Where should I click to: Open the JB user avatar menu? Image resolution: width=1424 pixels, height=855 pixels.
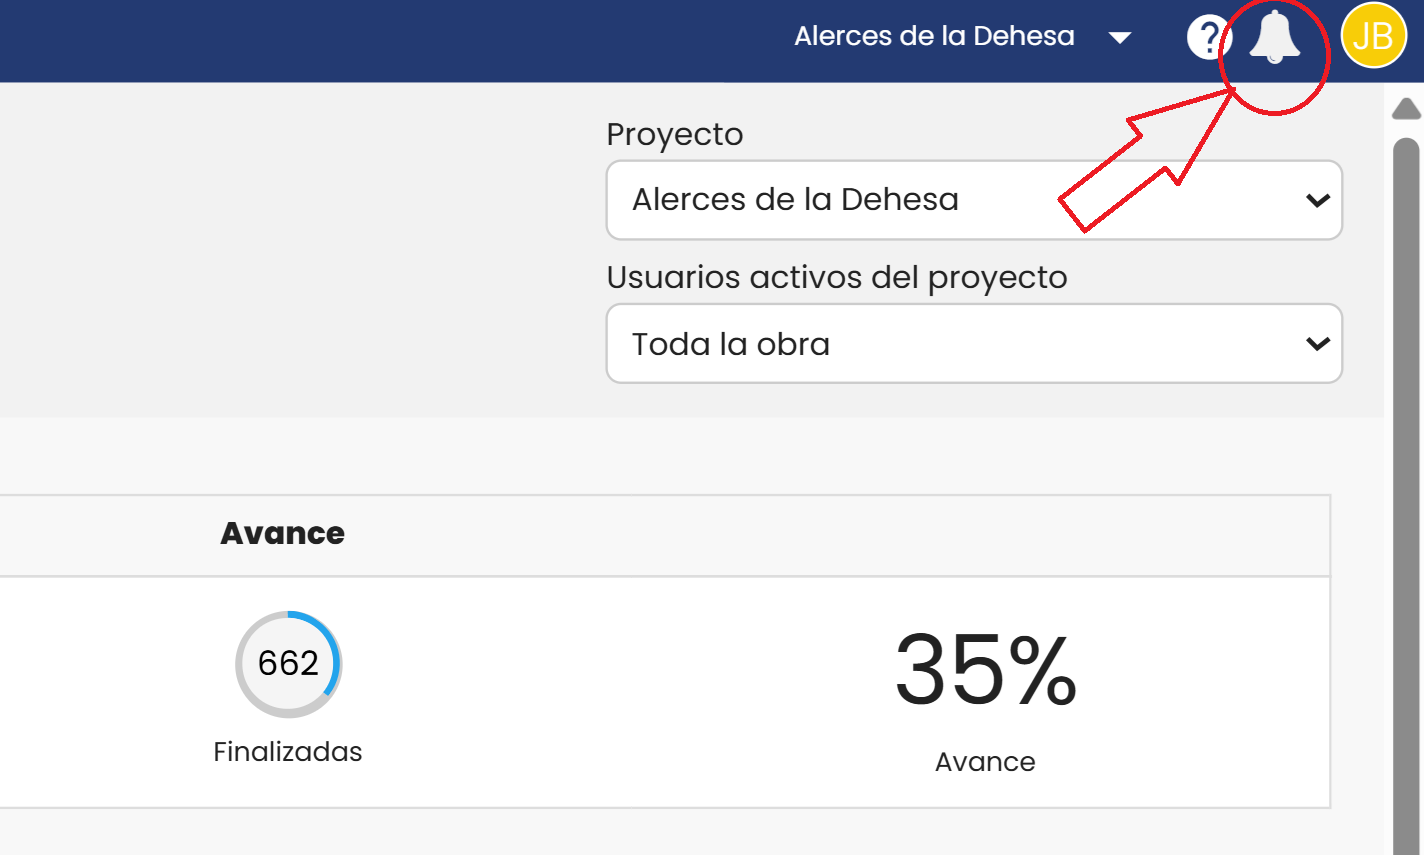click(x=1374, y=36)
